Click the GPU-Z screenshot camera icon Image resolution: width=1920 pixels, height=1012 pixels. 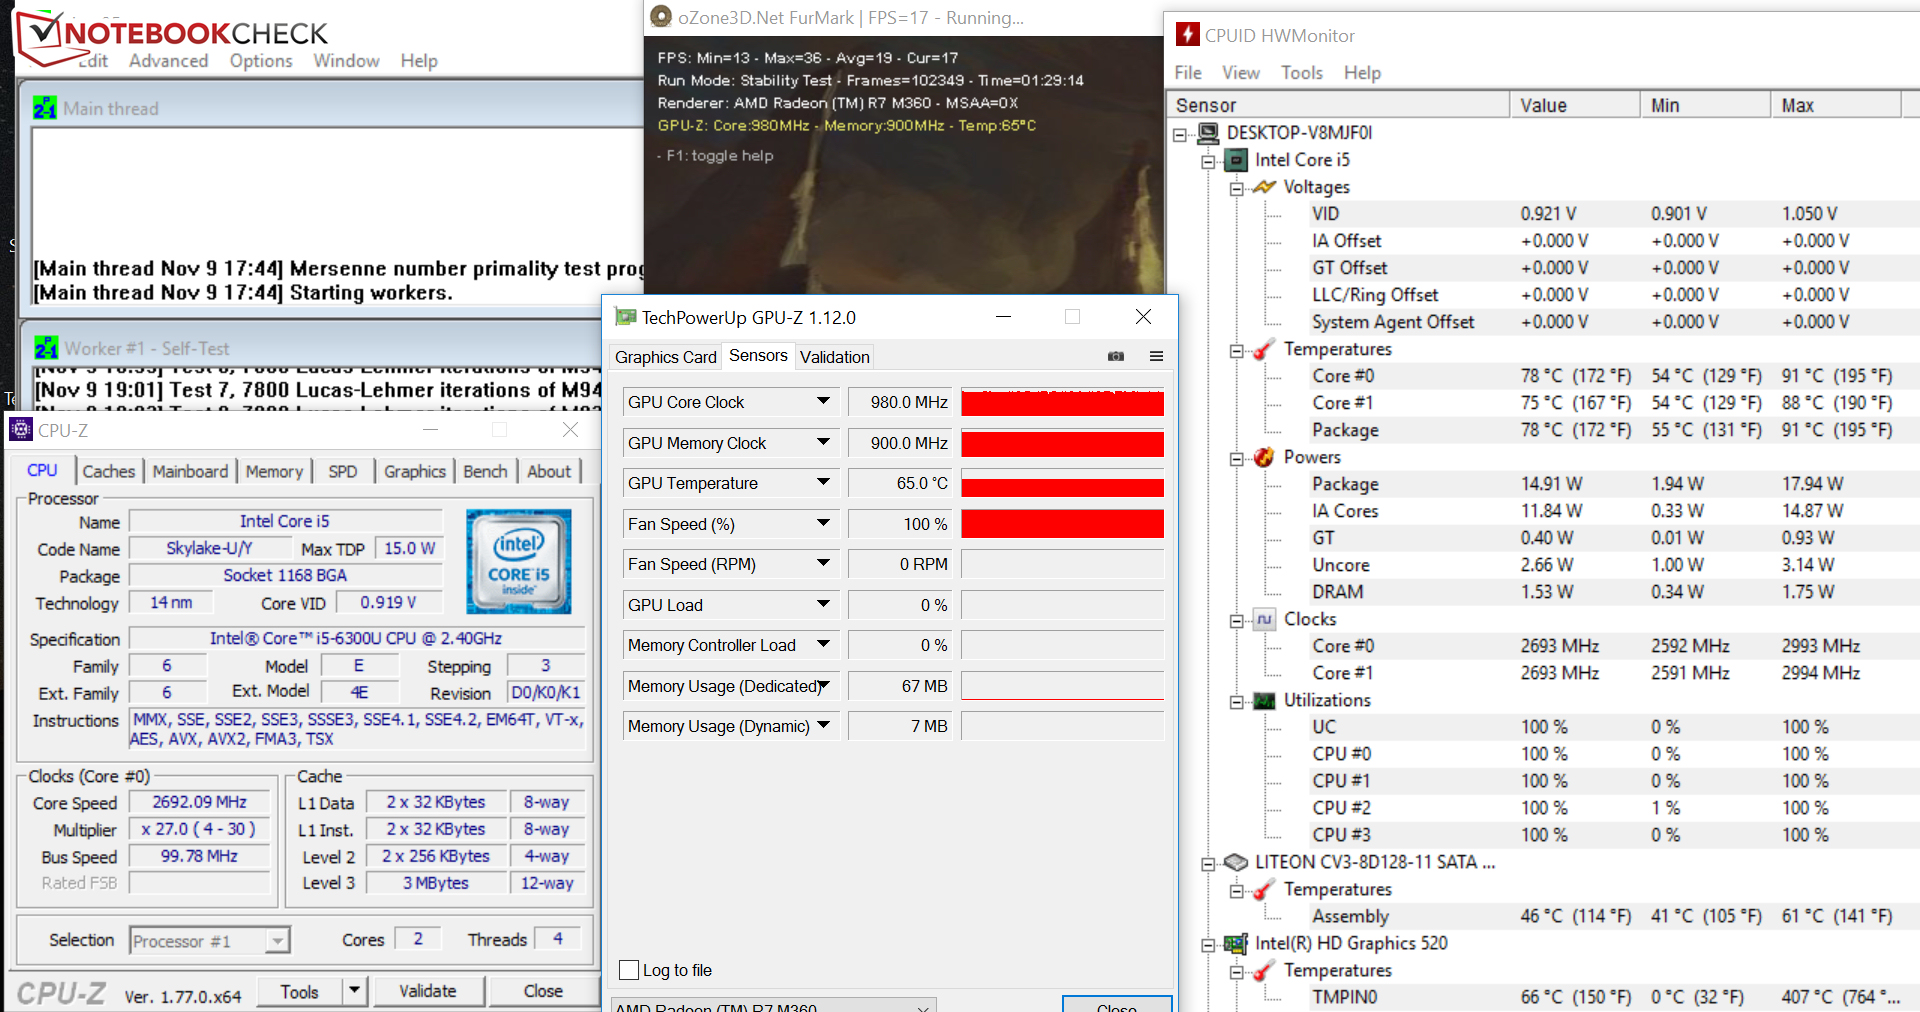click(1116, 356)
